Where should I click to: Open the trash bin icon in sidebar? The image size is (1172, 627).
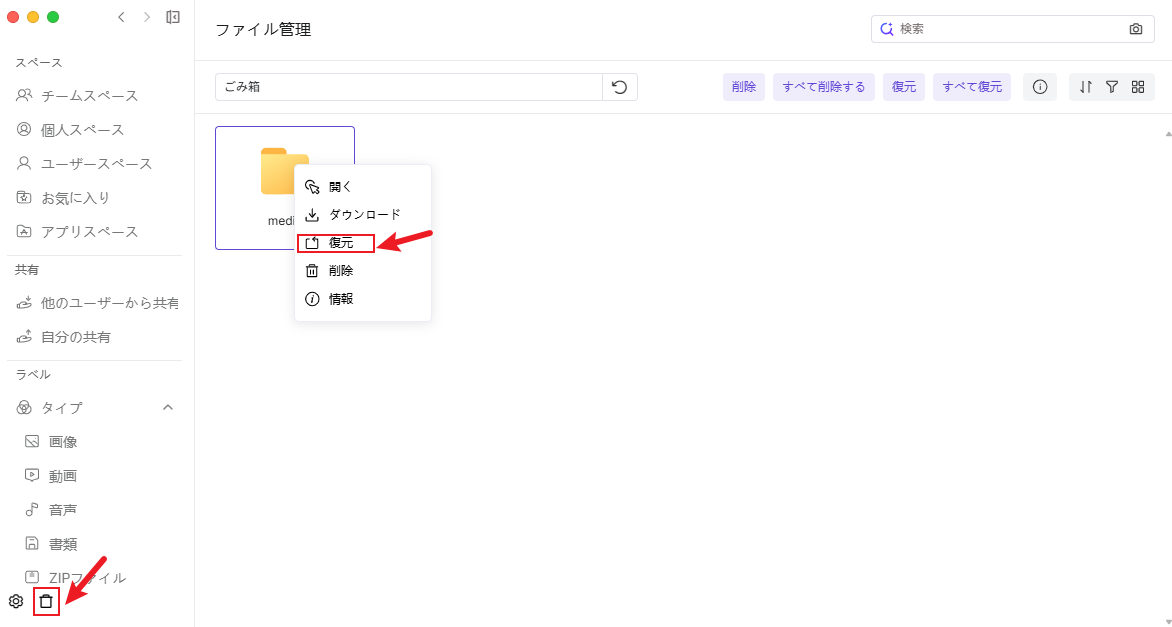pos(46,601)
